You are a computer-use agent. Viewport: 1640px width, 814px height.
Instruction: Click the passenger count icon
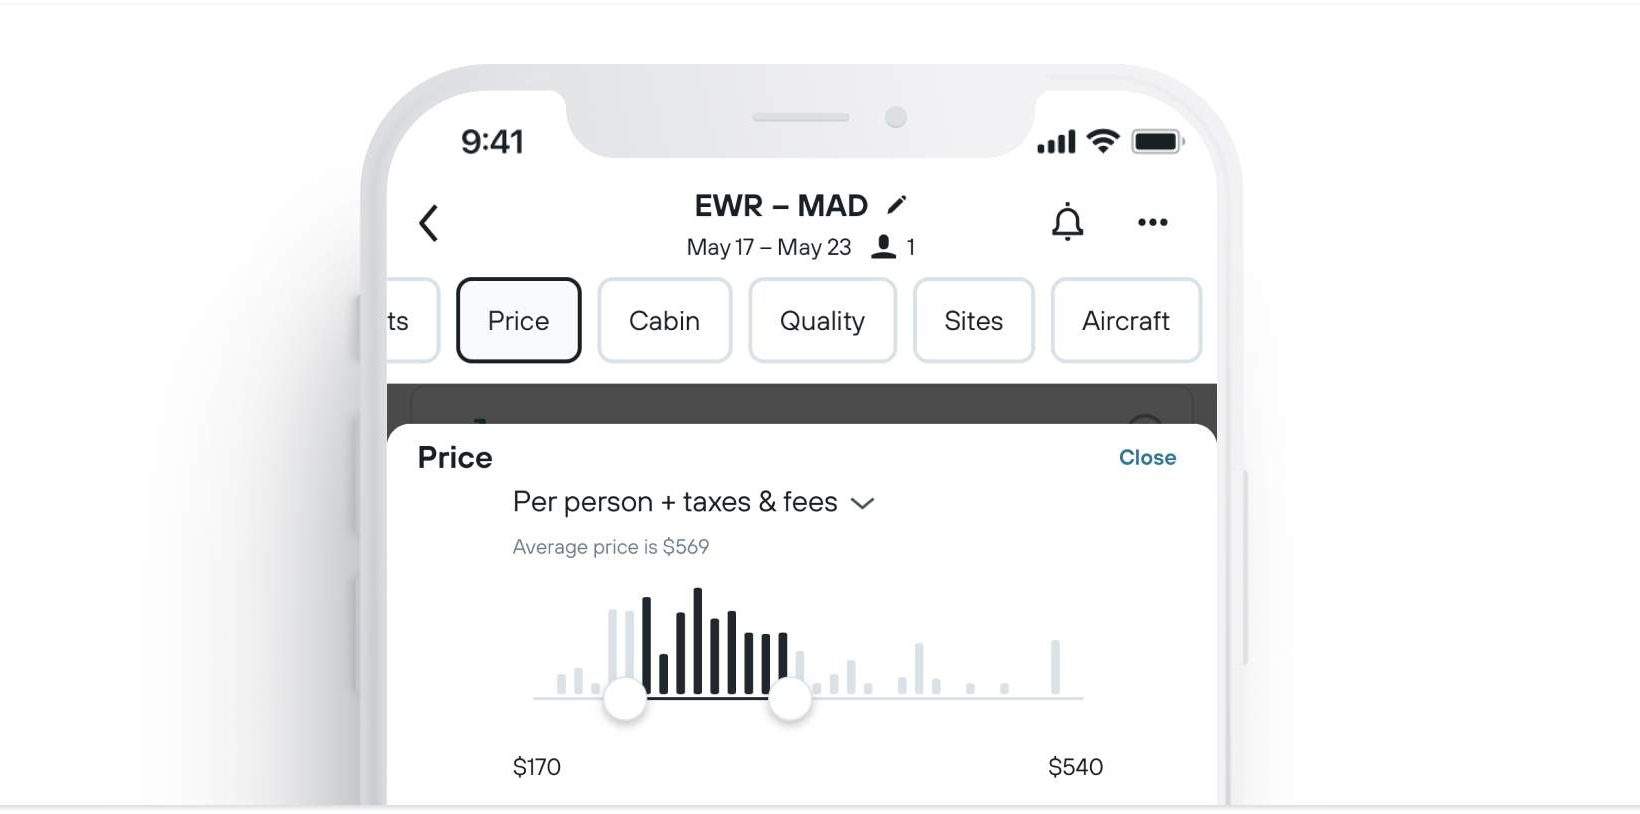884,246
